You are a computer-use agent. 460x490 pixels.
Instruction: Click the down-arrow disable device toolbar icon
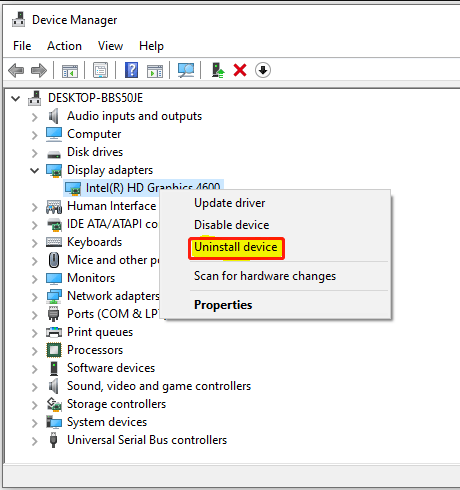click(x=263, y=70)
